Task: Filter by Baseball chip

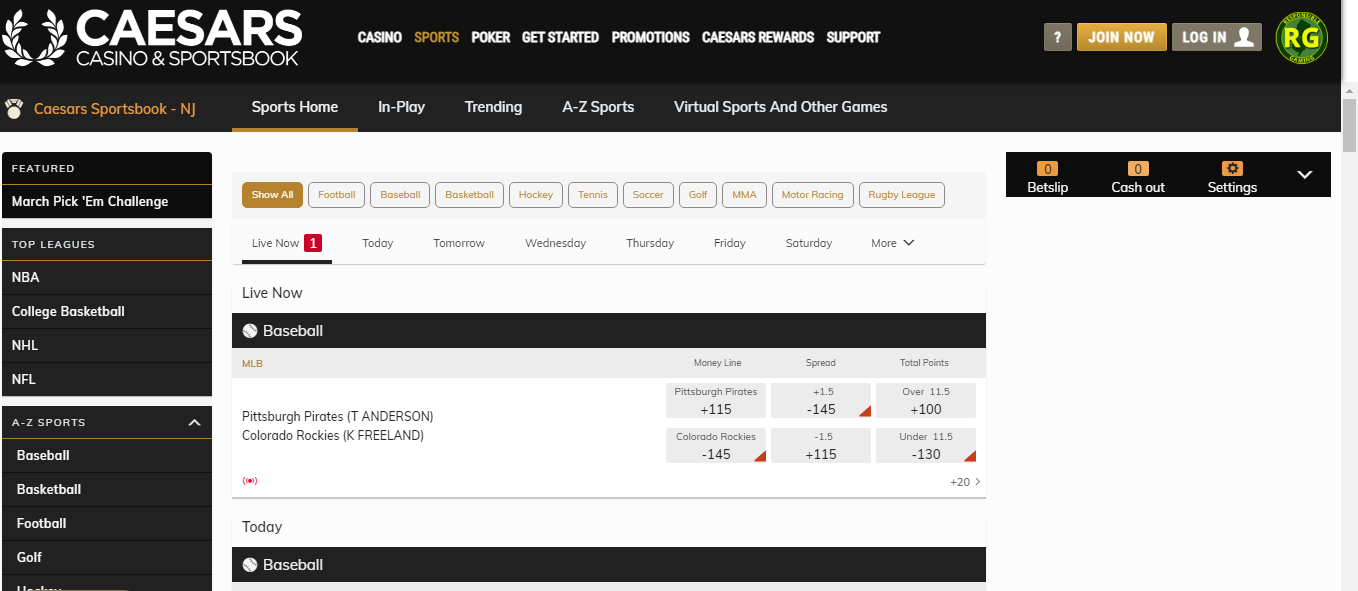Action: (x=400, y=195)
